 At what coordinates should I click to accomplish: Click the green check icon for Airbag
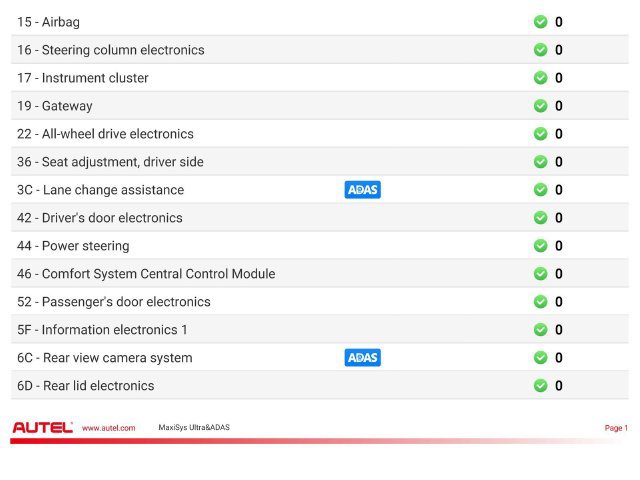click(540, 22)
